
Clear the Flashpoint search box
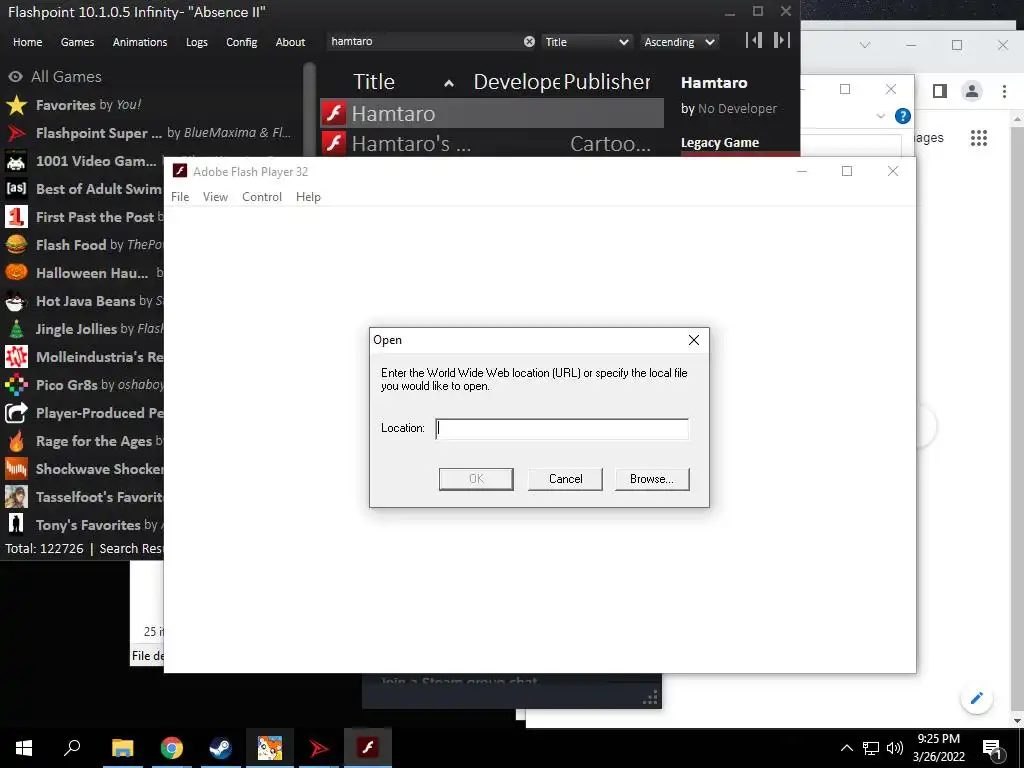[529, 42]
